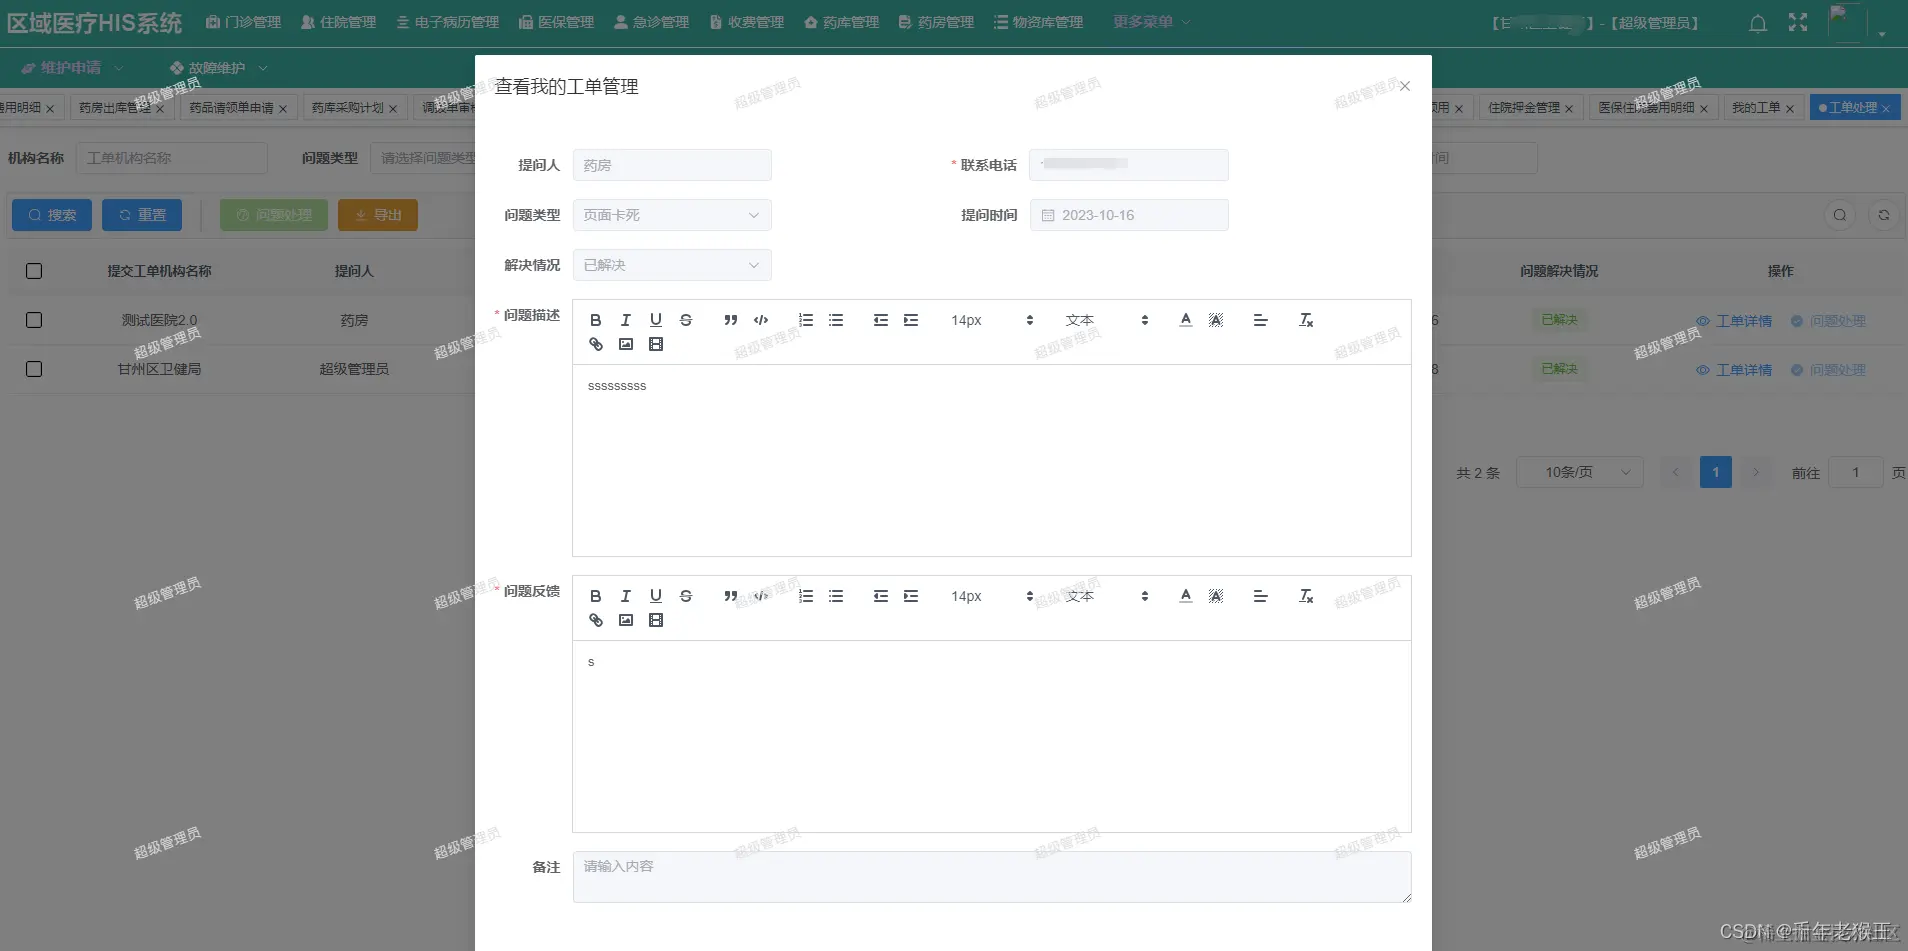Apply strikethrough in the description toolbar
1908x951 pixels.
click(x=686, y=320)
